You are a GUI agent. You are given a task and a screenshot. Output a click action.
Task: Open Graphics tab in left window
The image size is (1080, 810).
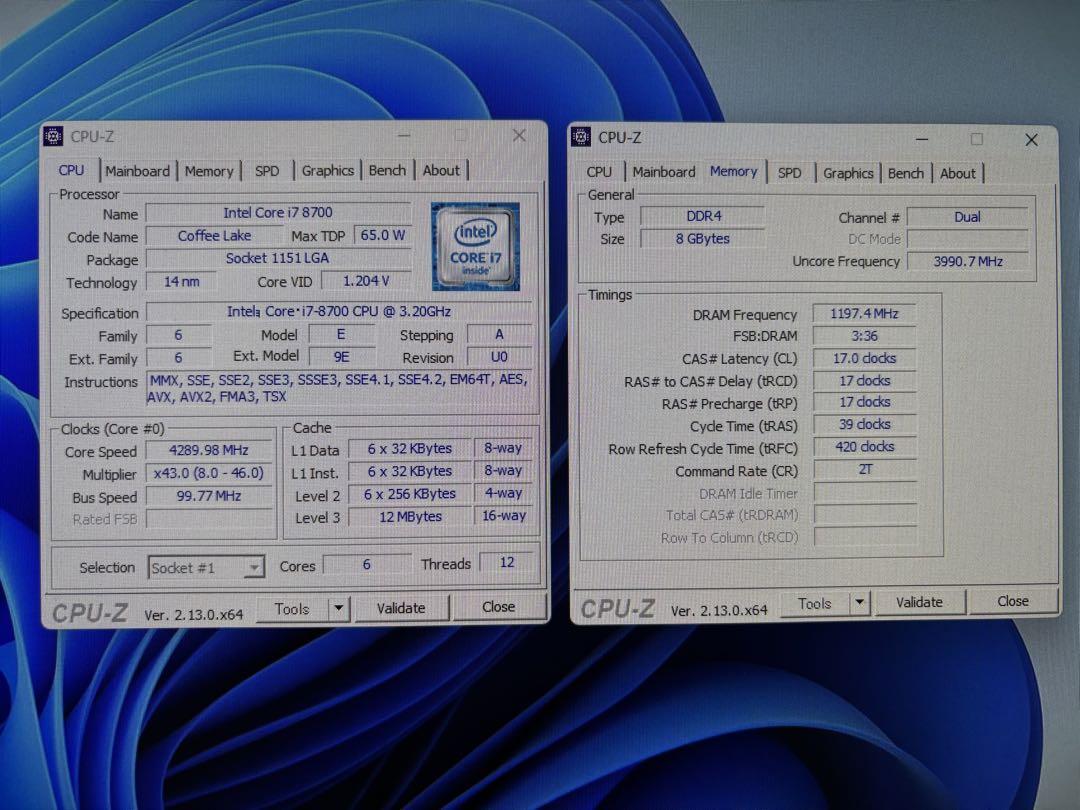(327, 170)
